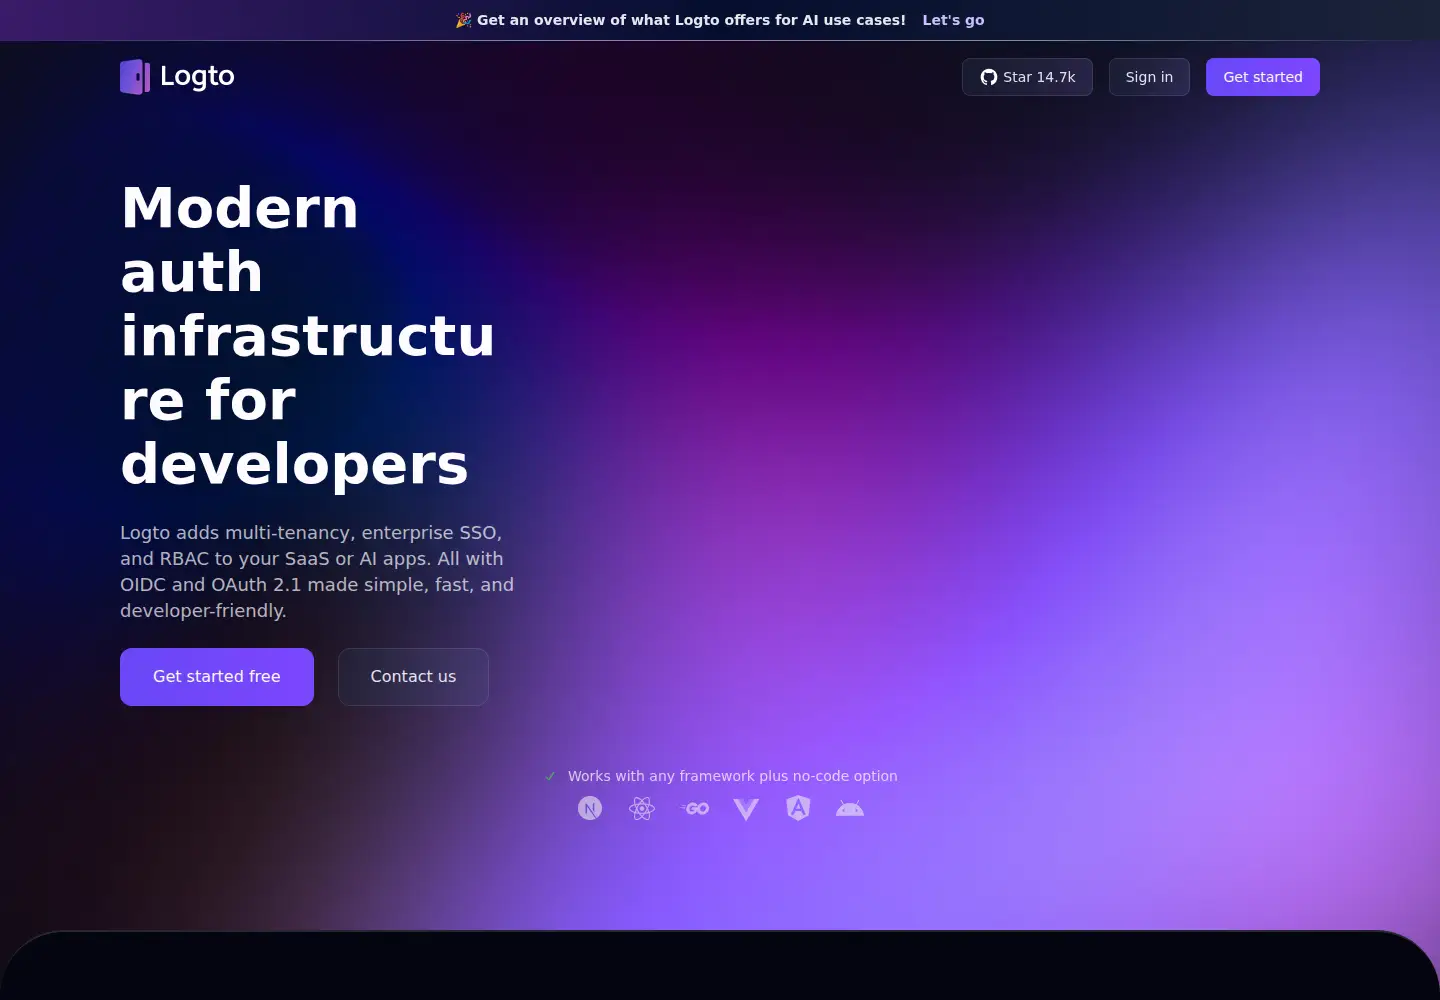The width and height of the screenshot is (1440, 1000).
Task: Click the AI use cases announcement text
Action: 691,20
